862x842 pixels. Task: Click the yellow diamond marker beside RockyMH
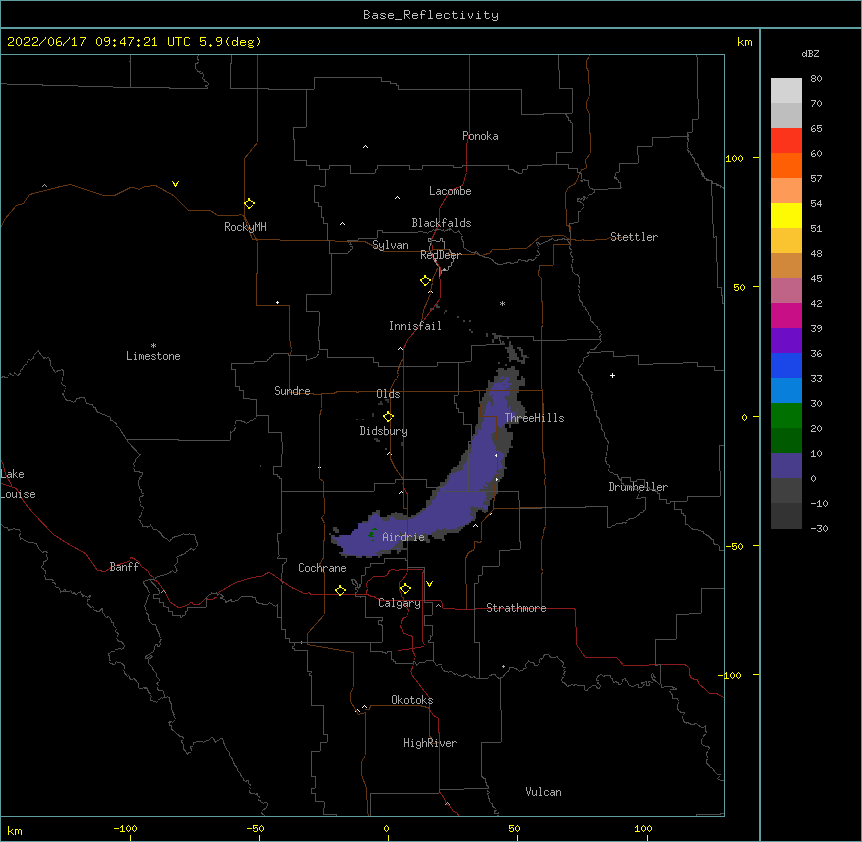click(249, 204)
